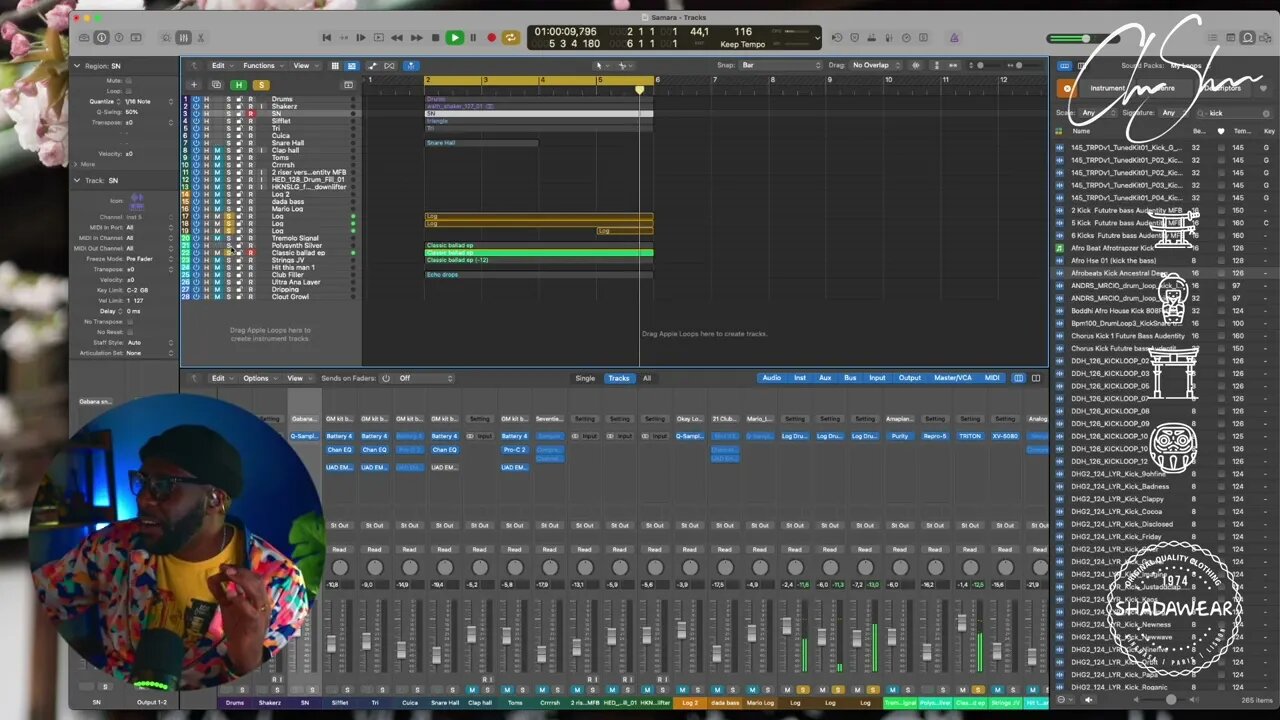Tick the Region Loop checkbox

click(128, 91)
